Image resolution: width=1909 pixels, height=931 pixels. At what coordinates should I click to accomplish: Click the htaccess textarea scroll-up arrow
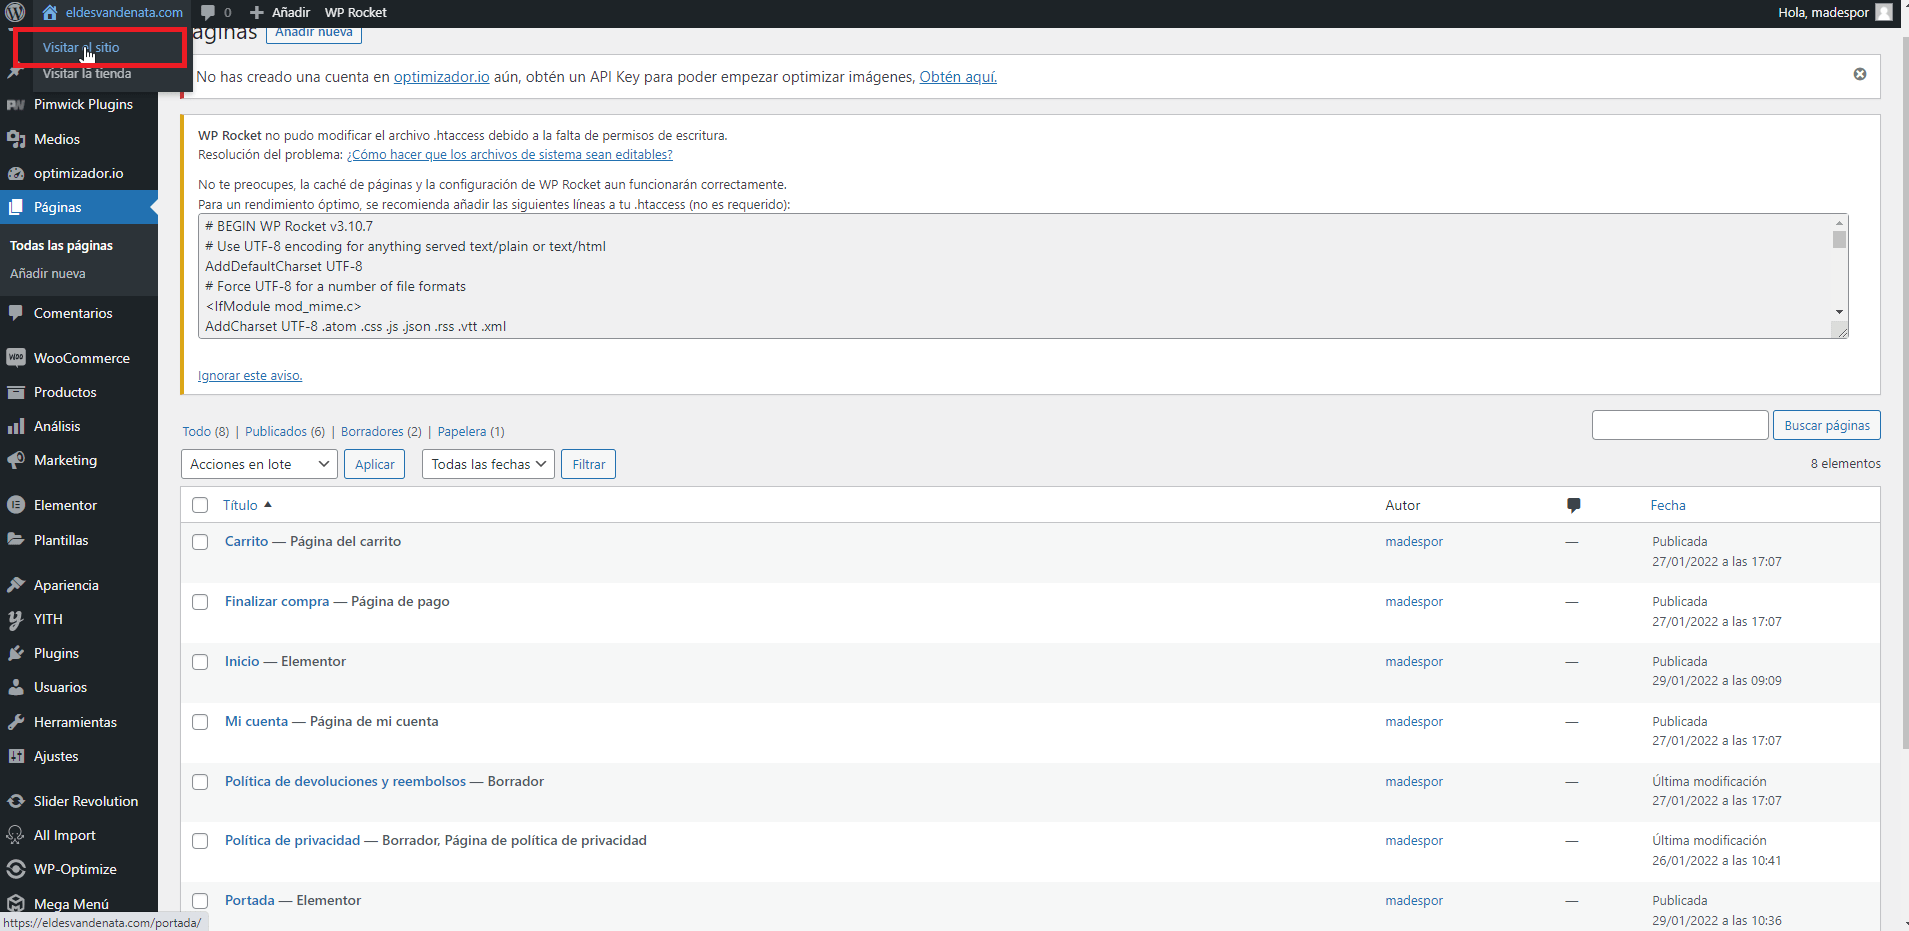tap(1839, 222)
